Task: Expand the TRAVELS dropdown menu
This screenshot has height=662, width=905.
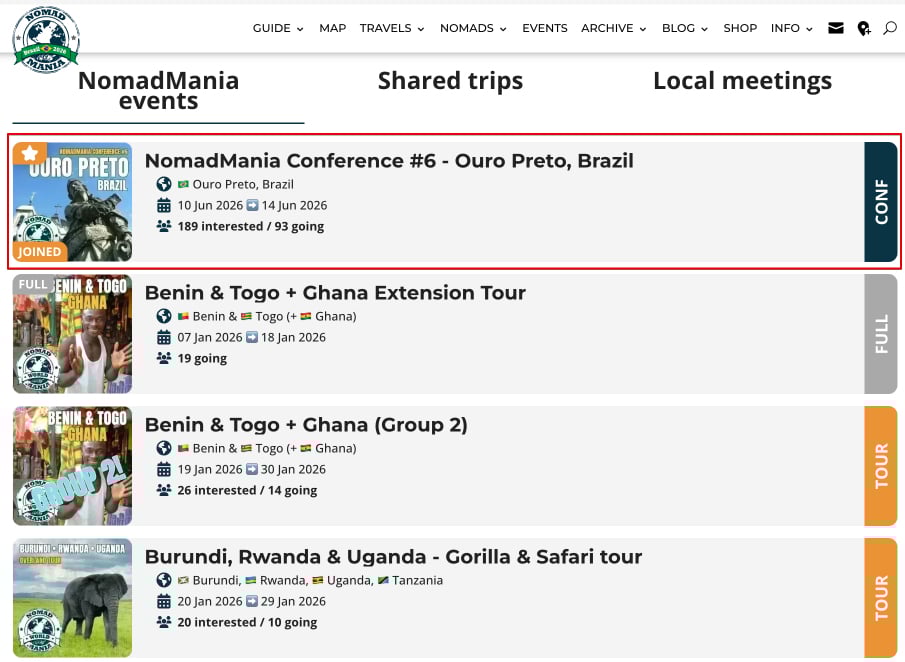Action: (x=392, y=28)
